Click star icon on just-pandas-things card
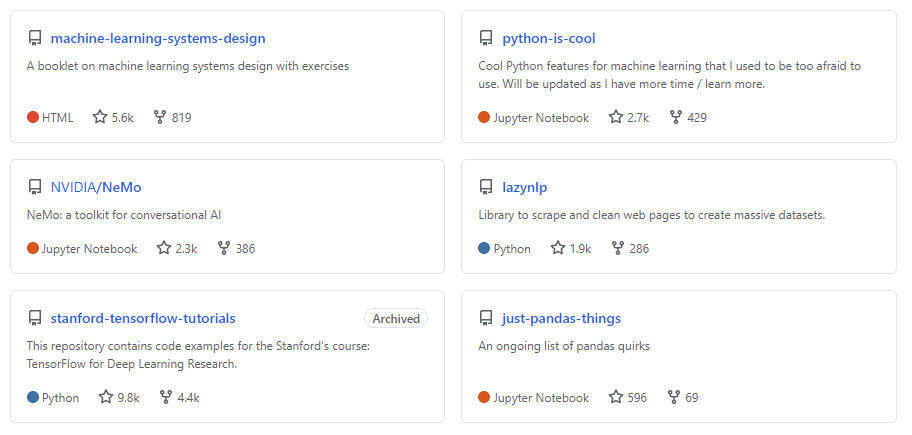 pyautogui.click(x=616, y=397)
